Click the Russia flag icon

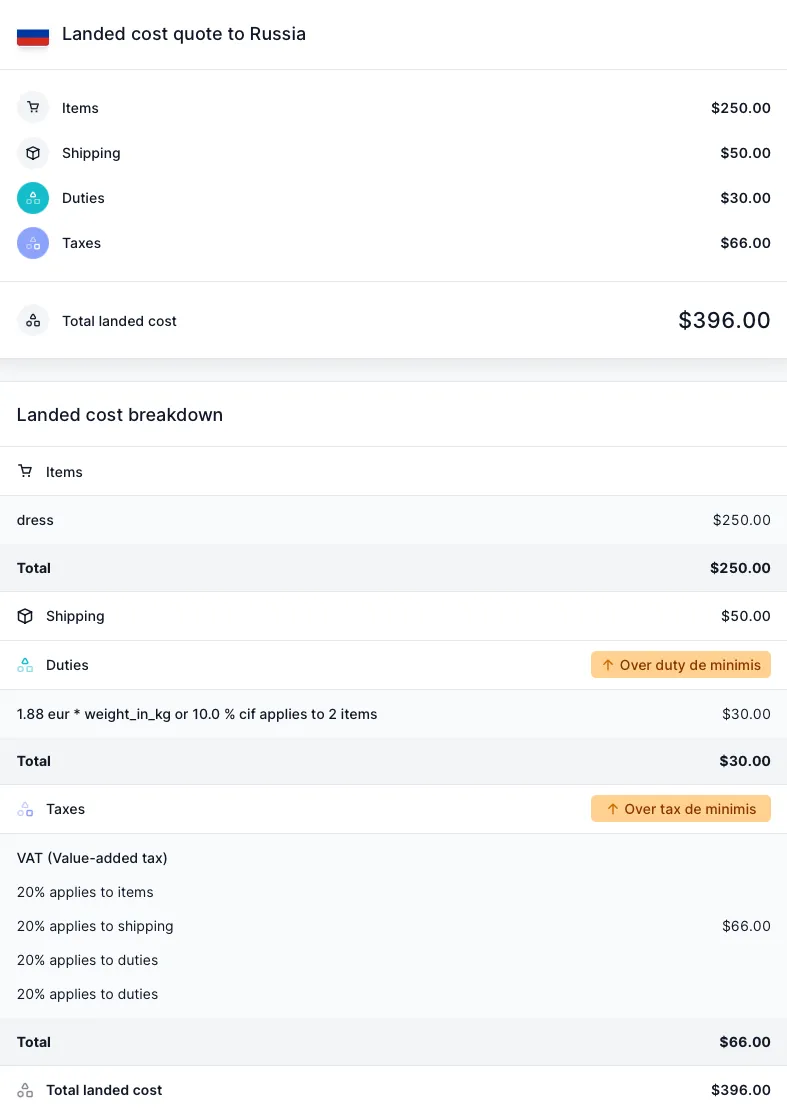tap(32, 34)
